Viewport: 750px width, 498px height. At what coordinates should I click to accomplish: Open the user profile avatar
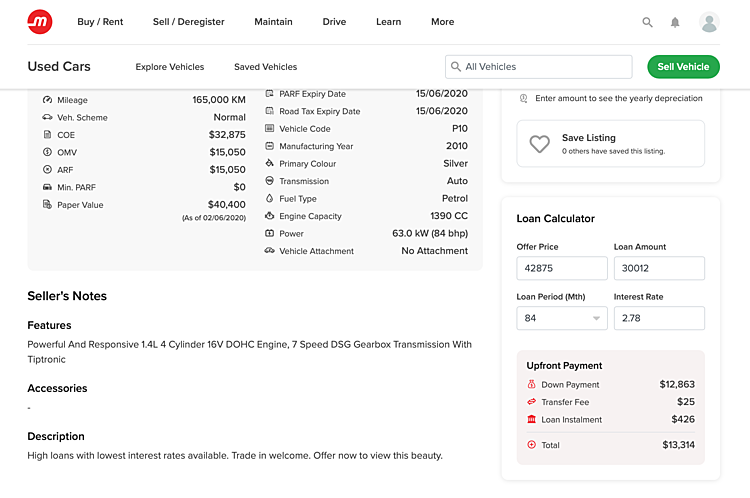click(x=709, y=22)
